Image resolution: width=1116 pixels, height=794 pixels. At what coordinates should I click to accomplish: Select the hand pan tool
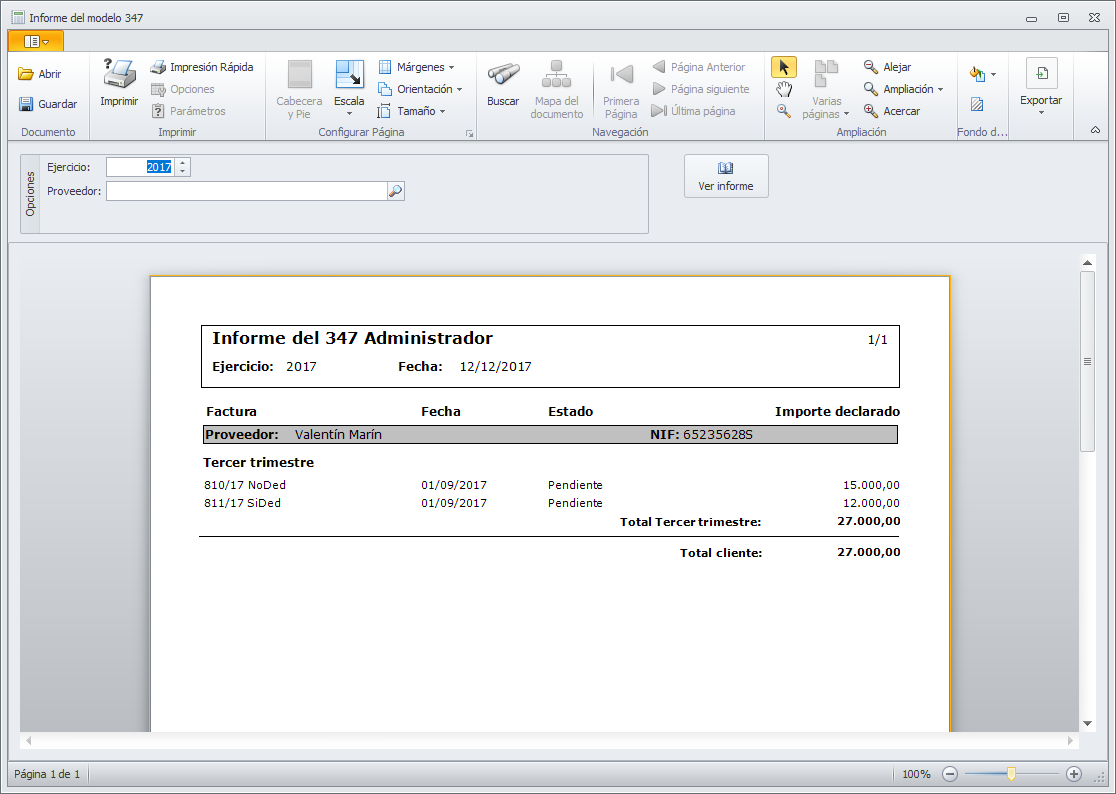784,89
